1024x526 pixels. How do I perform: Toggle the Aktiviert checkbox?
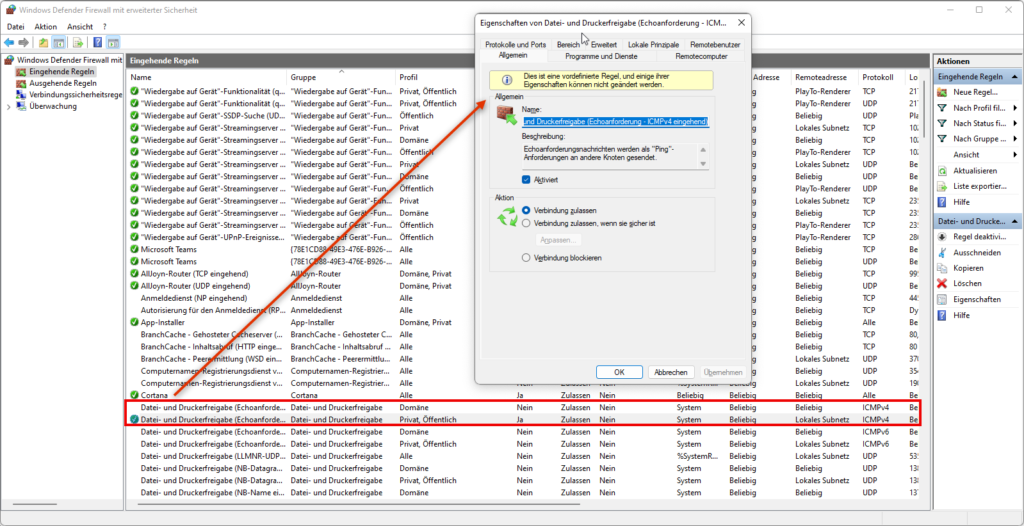(526, 179)
